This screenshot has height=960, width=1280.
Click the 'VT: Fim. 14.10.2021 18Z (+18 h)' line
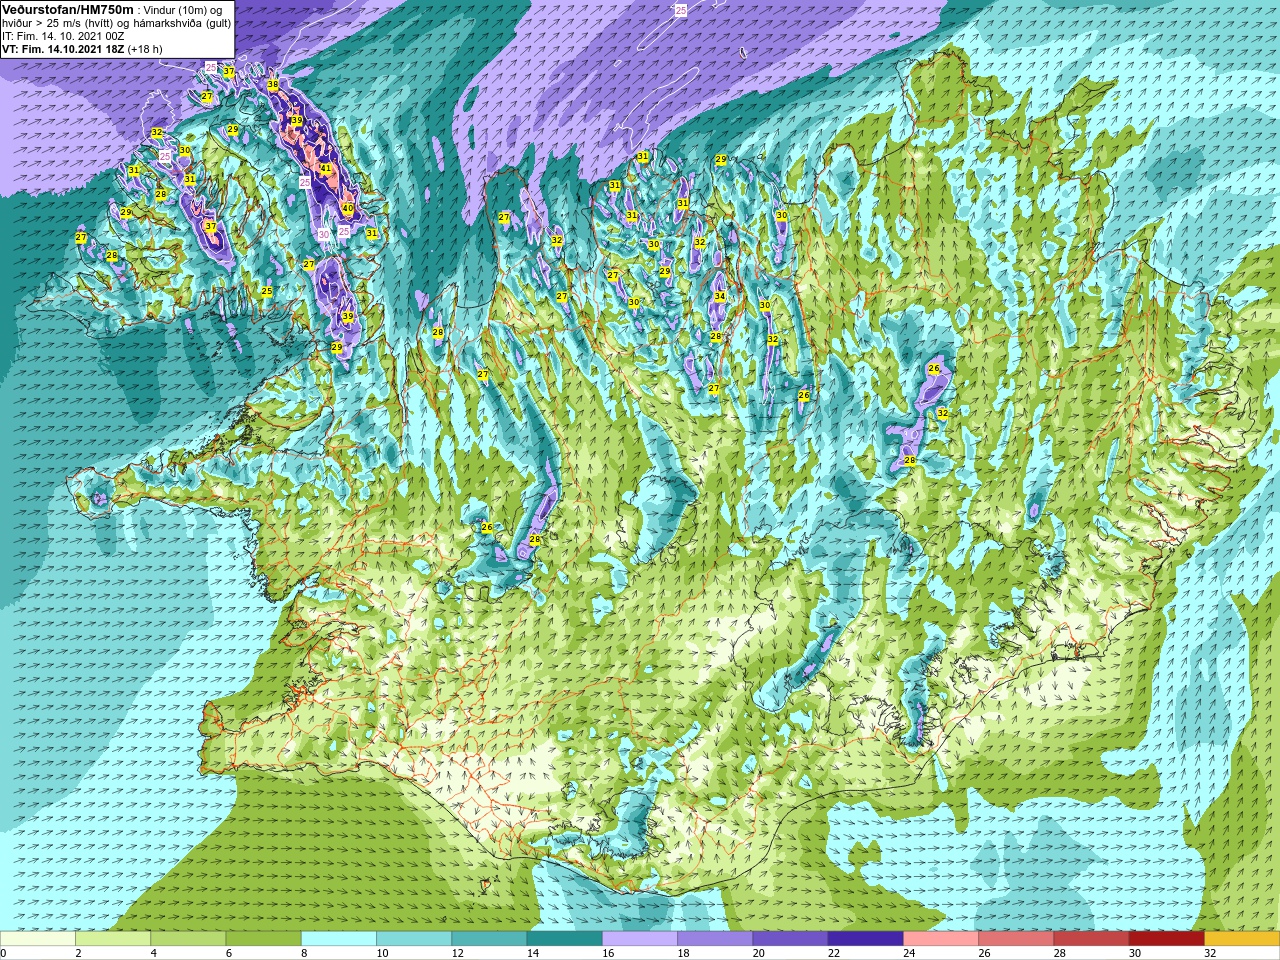point(82,48)
